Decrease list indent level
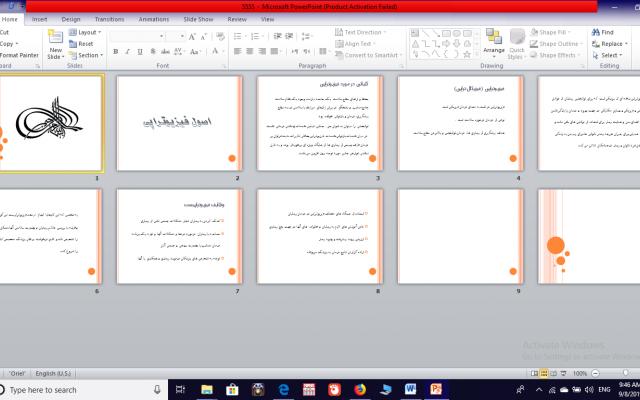Viewport: 640px width, 400px height. 278,37
